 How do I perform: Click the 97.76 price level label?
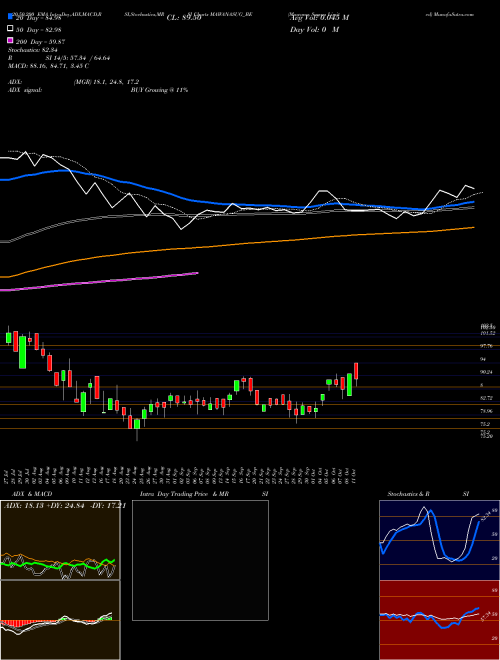click(x=487, y=346)
